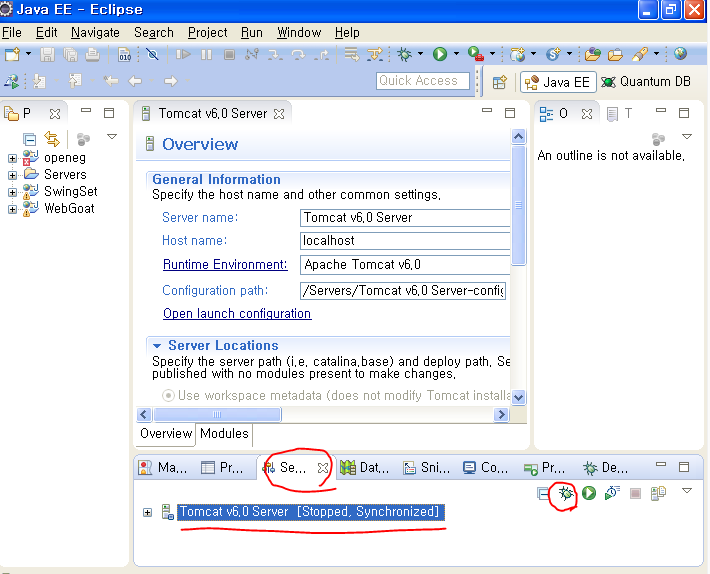This screenshot has width=710, height=574.
Task: Open the Help menu
Action: (347, 33)
